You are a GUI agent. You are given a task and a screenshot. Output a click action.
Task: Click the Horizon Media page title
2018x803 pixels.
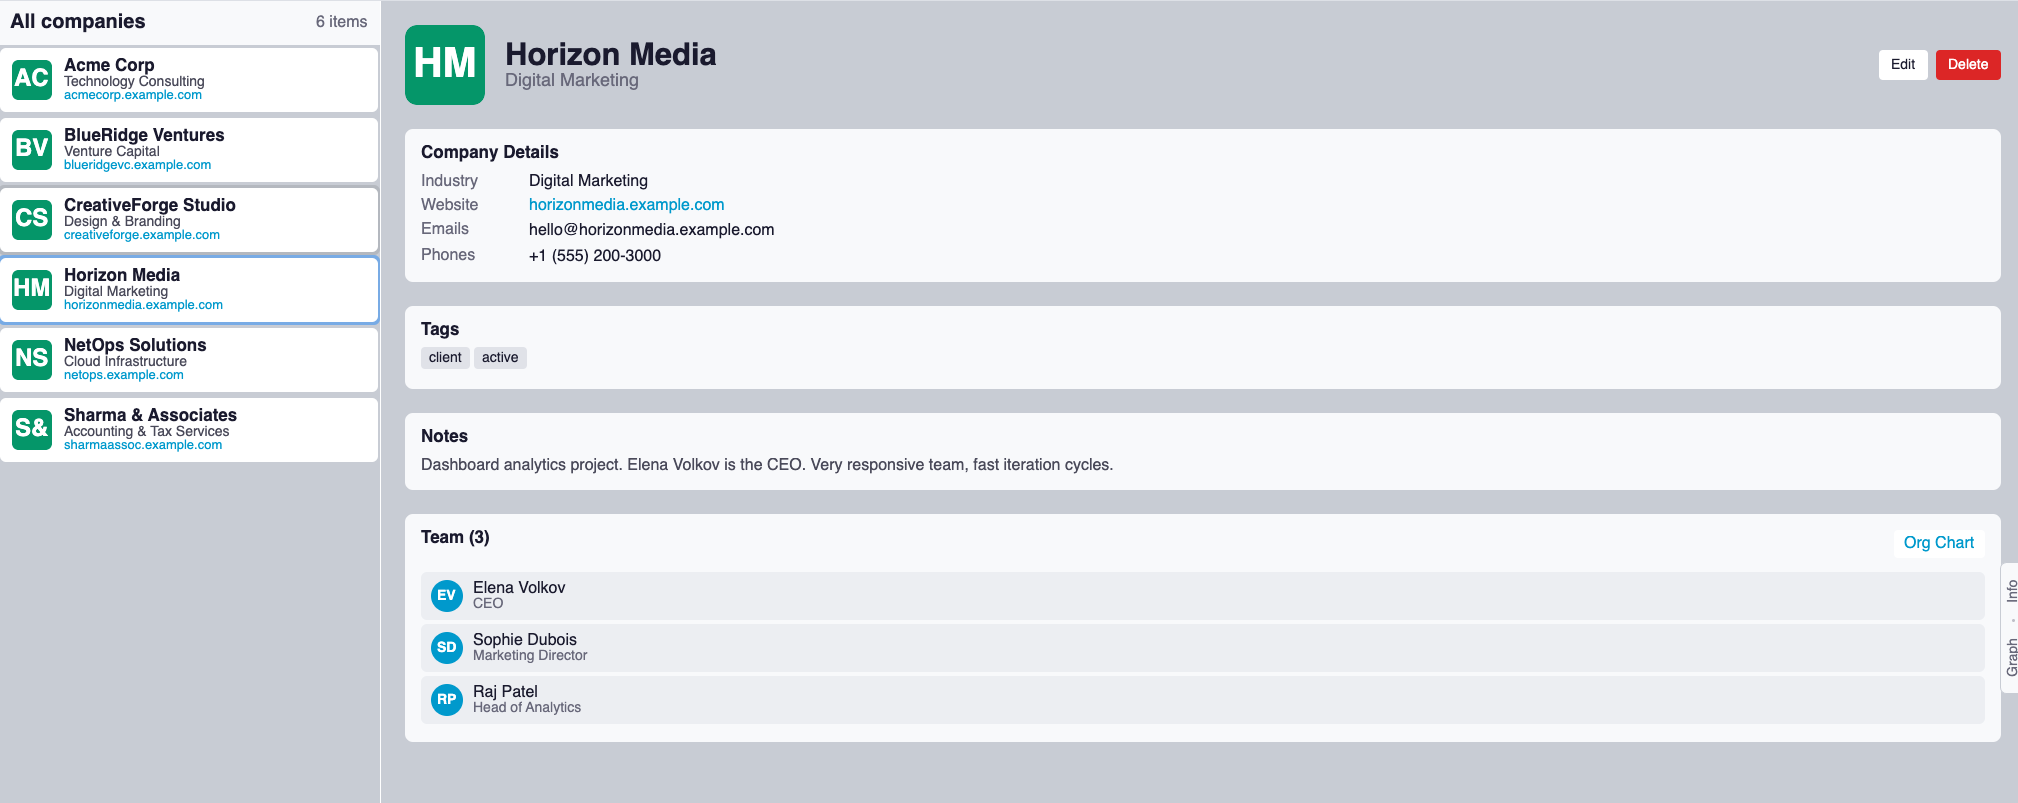[610, 54]
